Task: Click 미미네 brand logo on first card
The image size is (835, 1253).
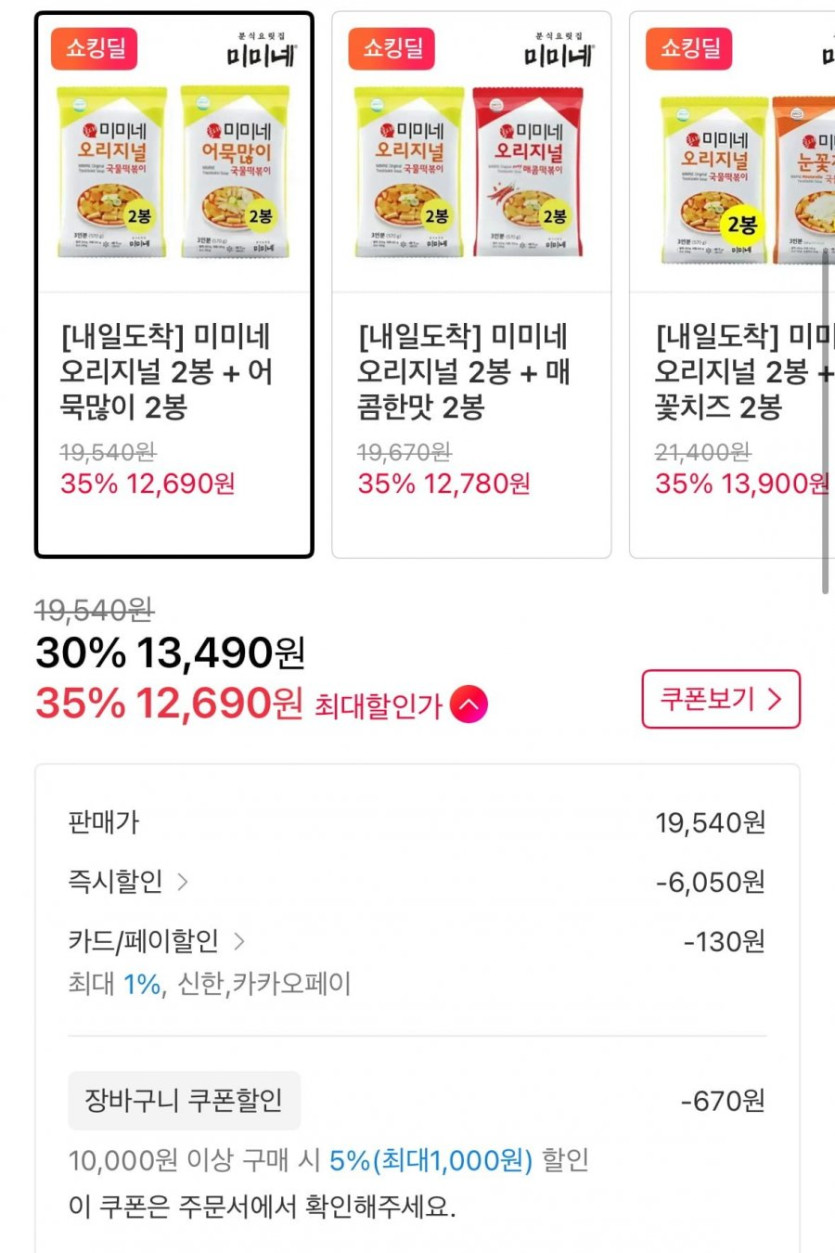Action: [260, 48]
